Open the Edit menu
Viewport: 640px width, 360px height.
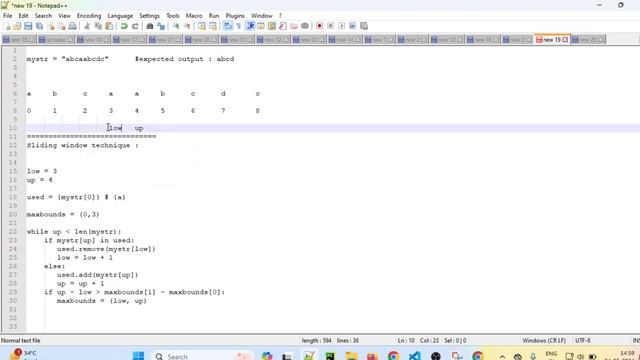[23, 16]
